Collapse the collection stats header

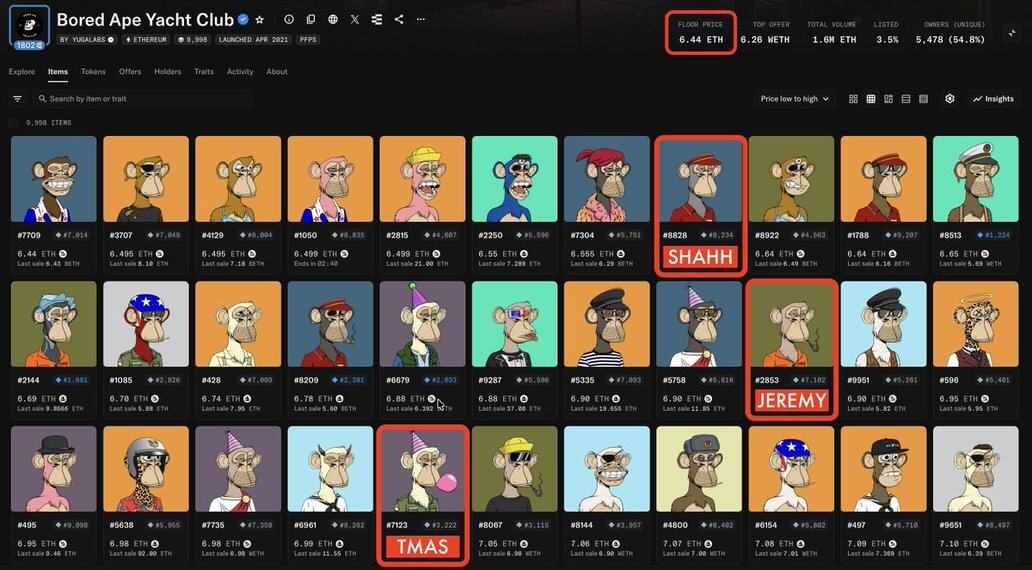coord(1011,33)
